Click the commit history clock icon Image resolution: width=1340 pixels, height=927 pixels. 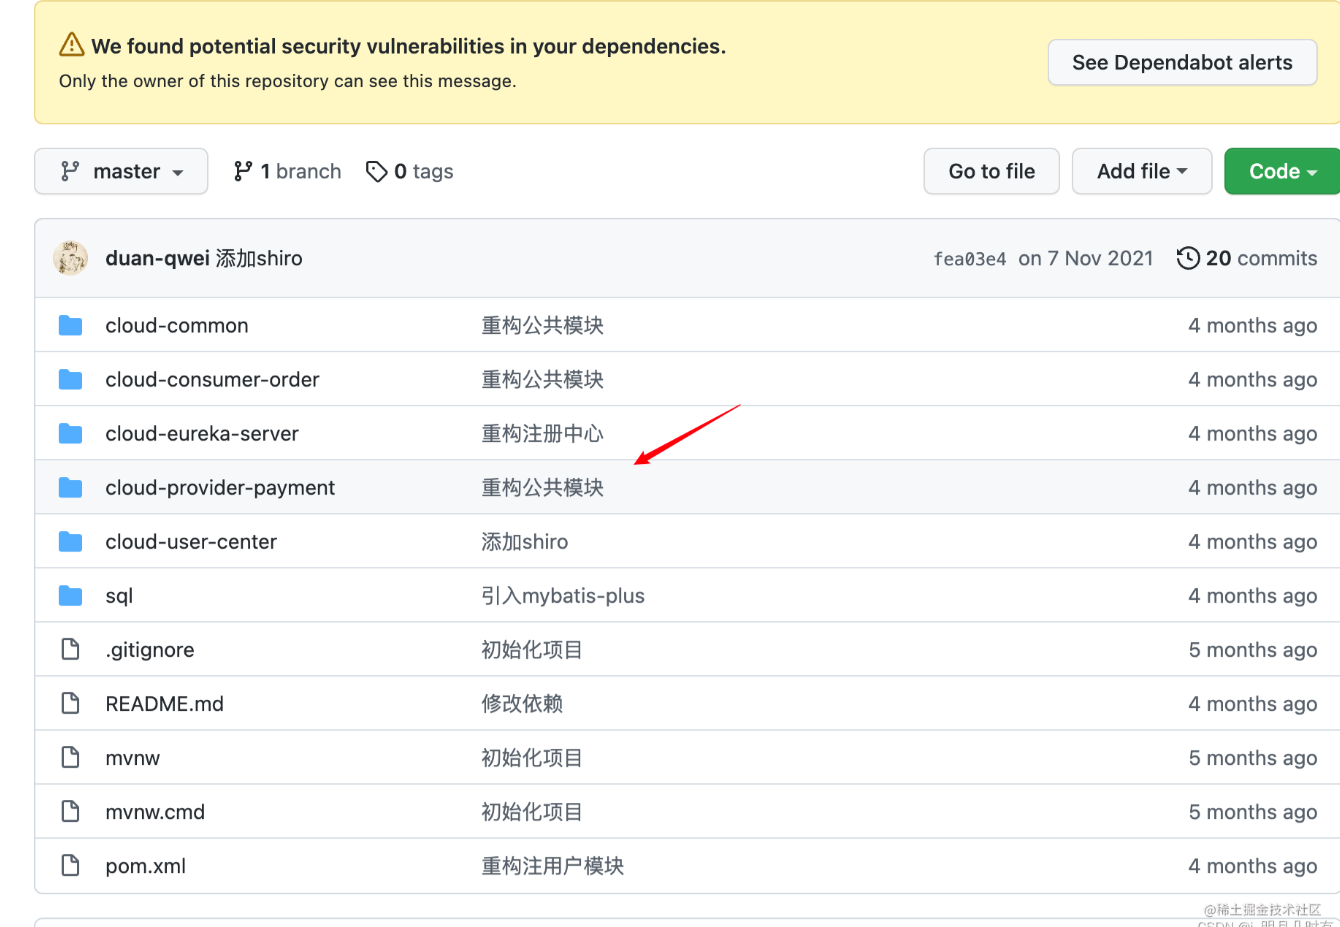tap(1188, 257)
